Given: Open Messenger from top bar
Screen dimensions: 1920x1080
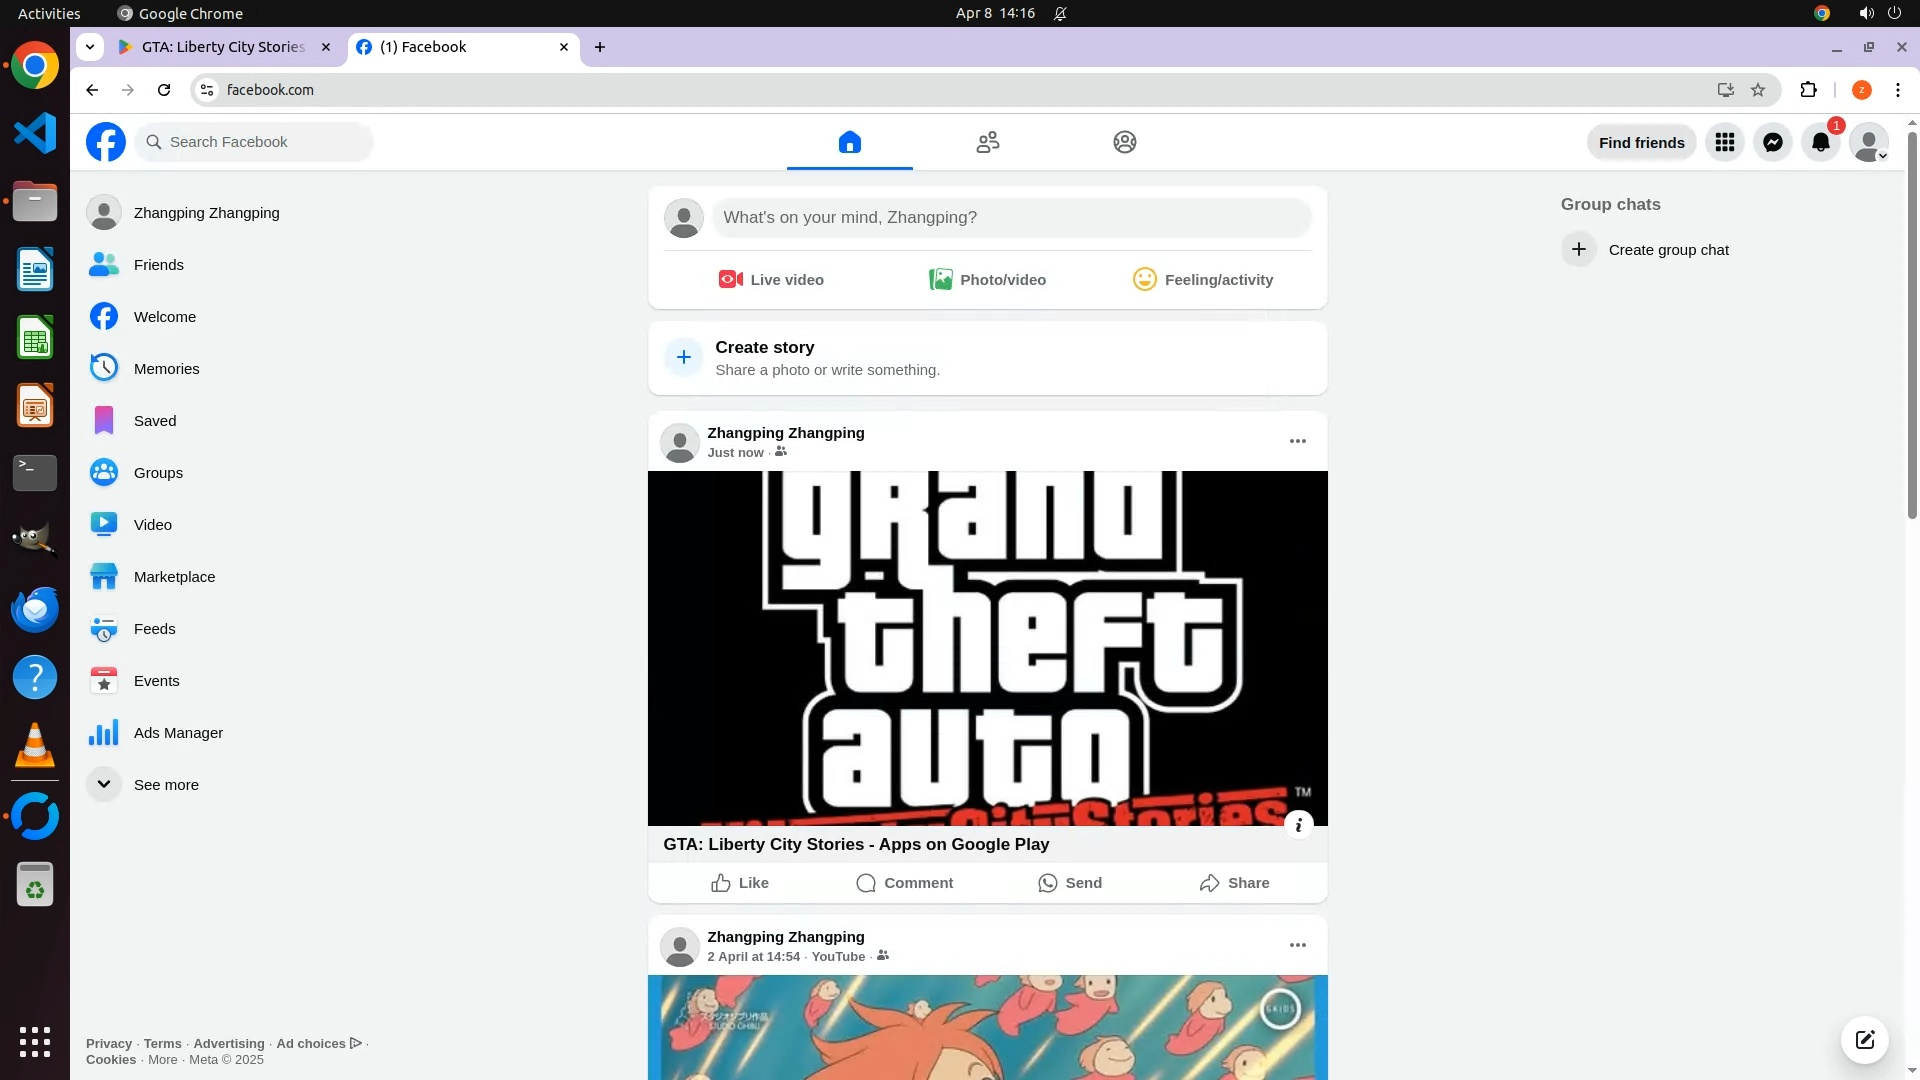Looking at the screenshot, I should (1772, 142).
